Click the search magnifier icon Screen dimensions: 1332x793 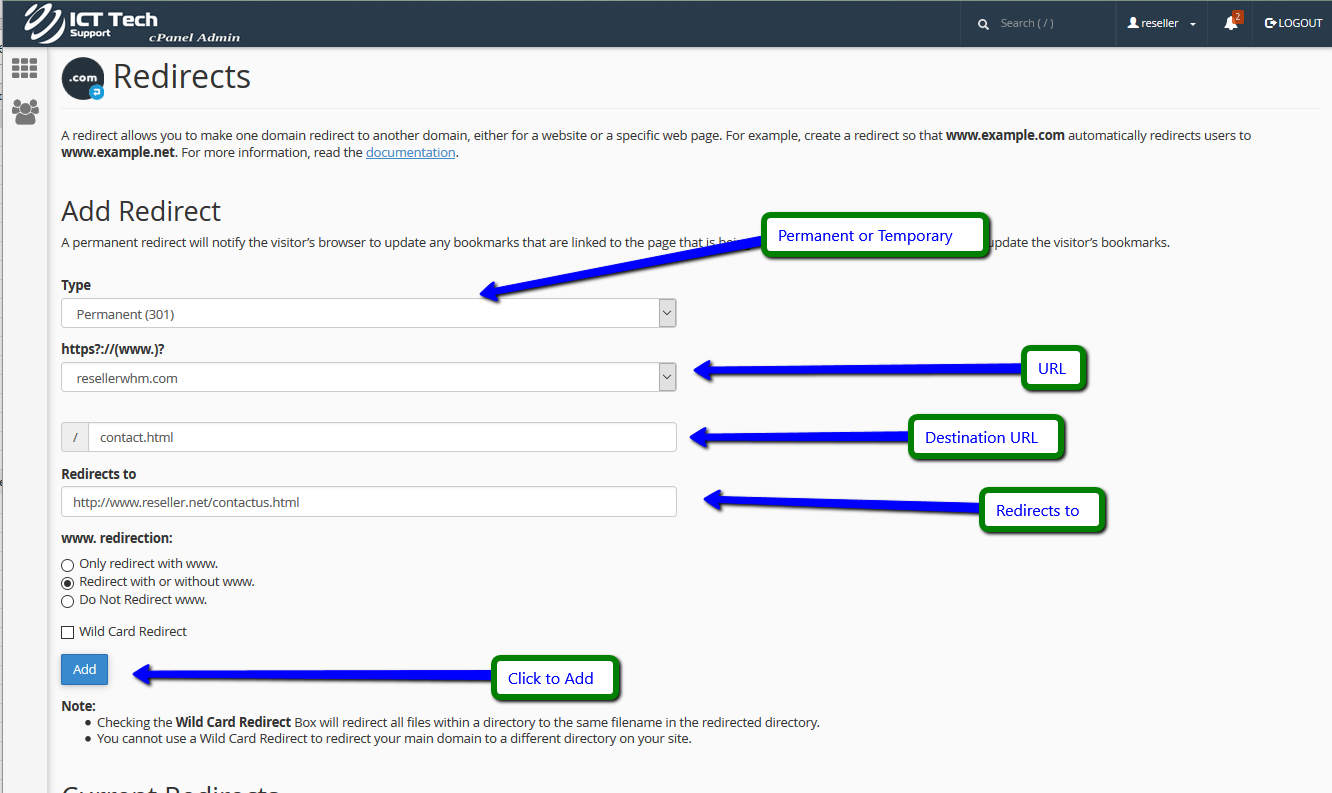[983, 24]
